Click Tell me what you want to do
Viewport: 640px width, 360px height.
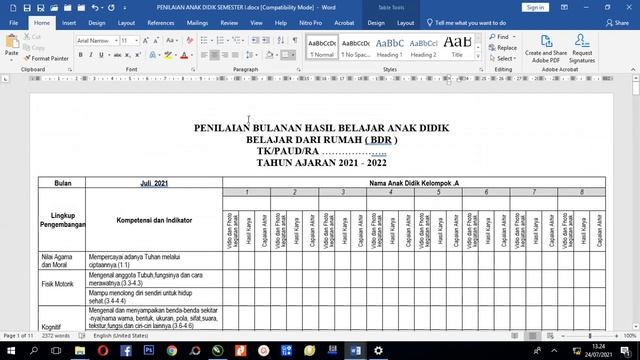pyautogui.click(x=466, y=23)
